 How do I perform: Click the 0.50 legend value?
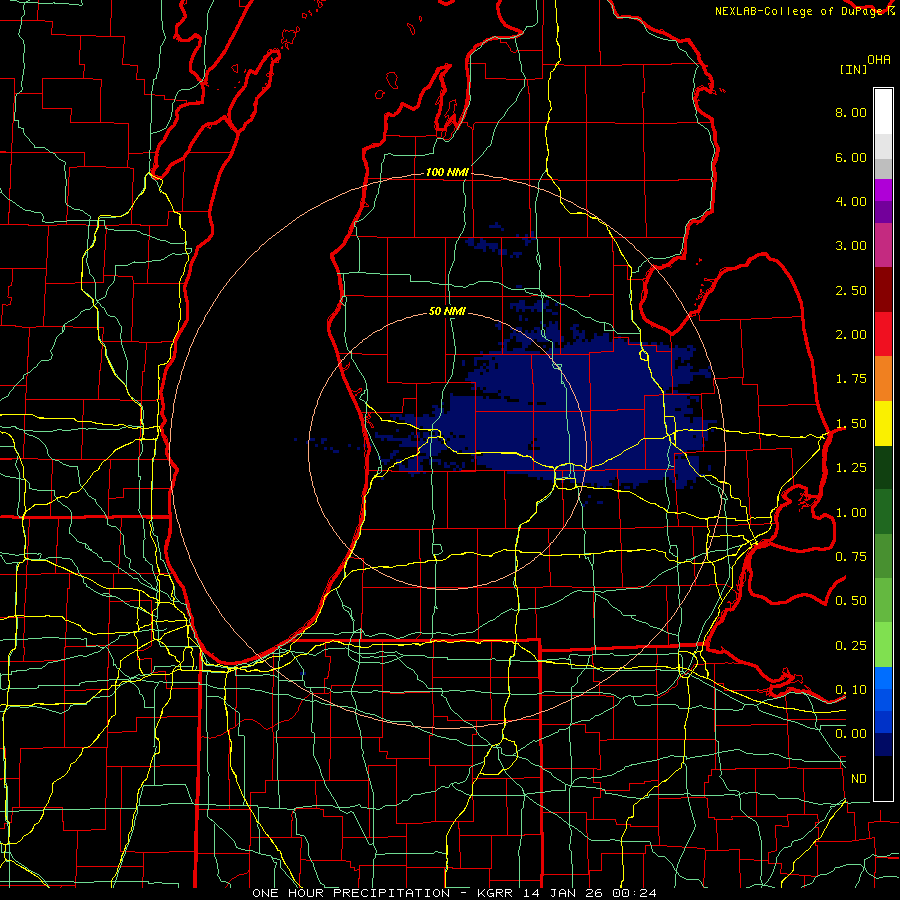pyautogui.click(x=851, y=601)
